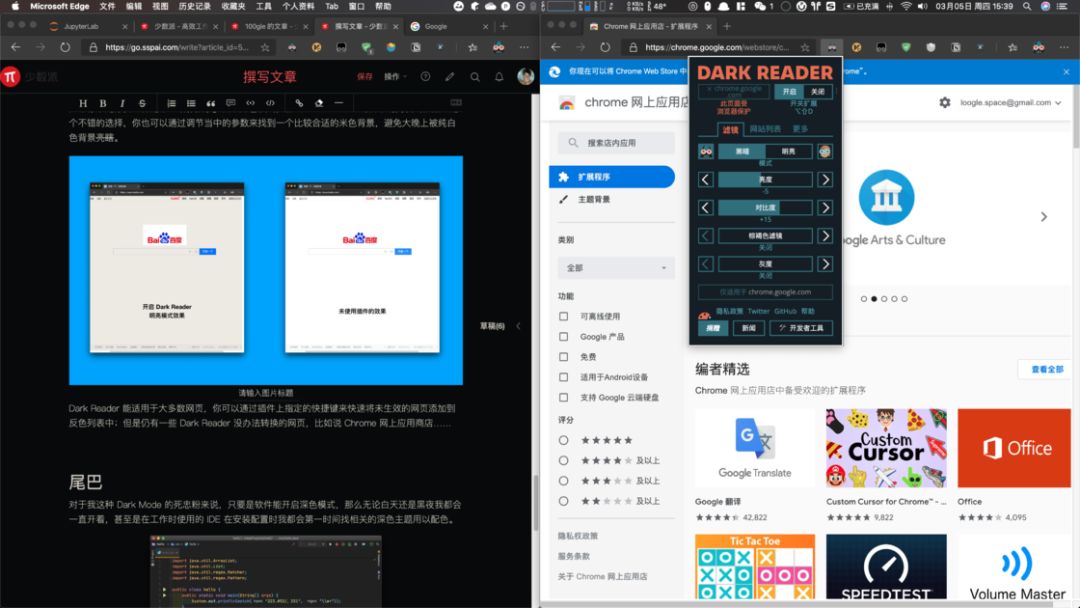Increase 棕褐色滤镜 sepia with right arrow
This screenshot has width=1080, height=608.
click(825, 236)
